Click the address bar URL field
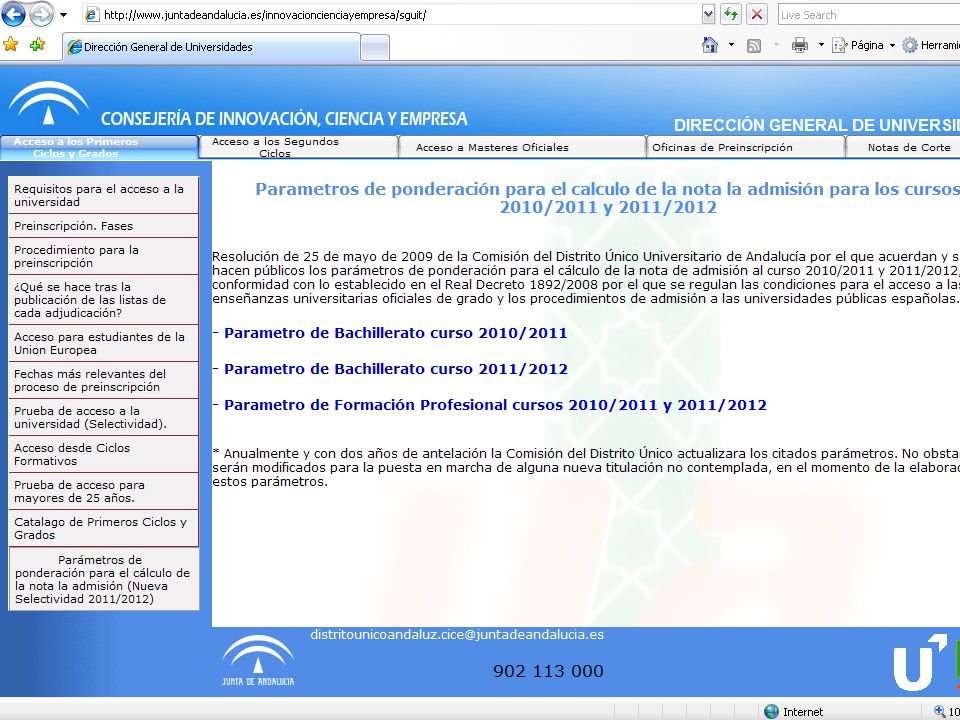 click(392, 15)
